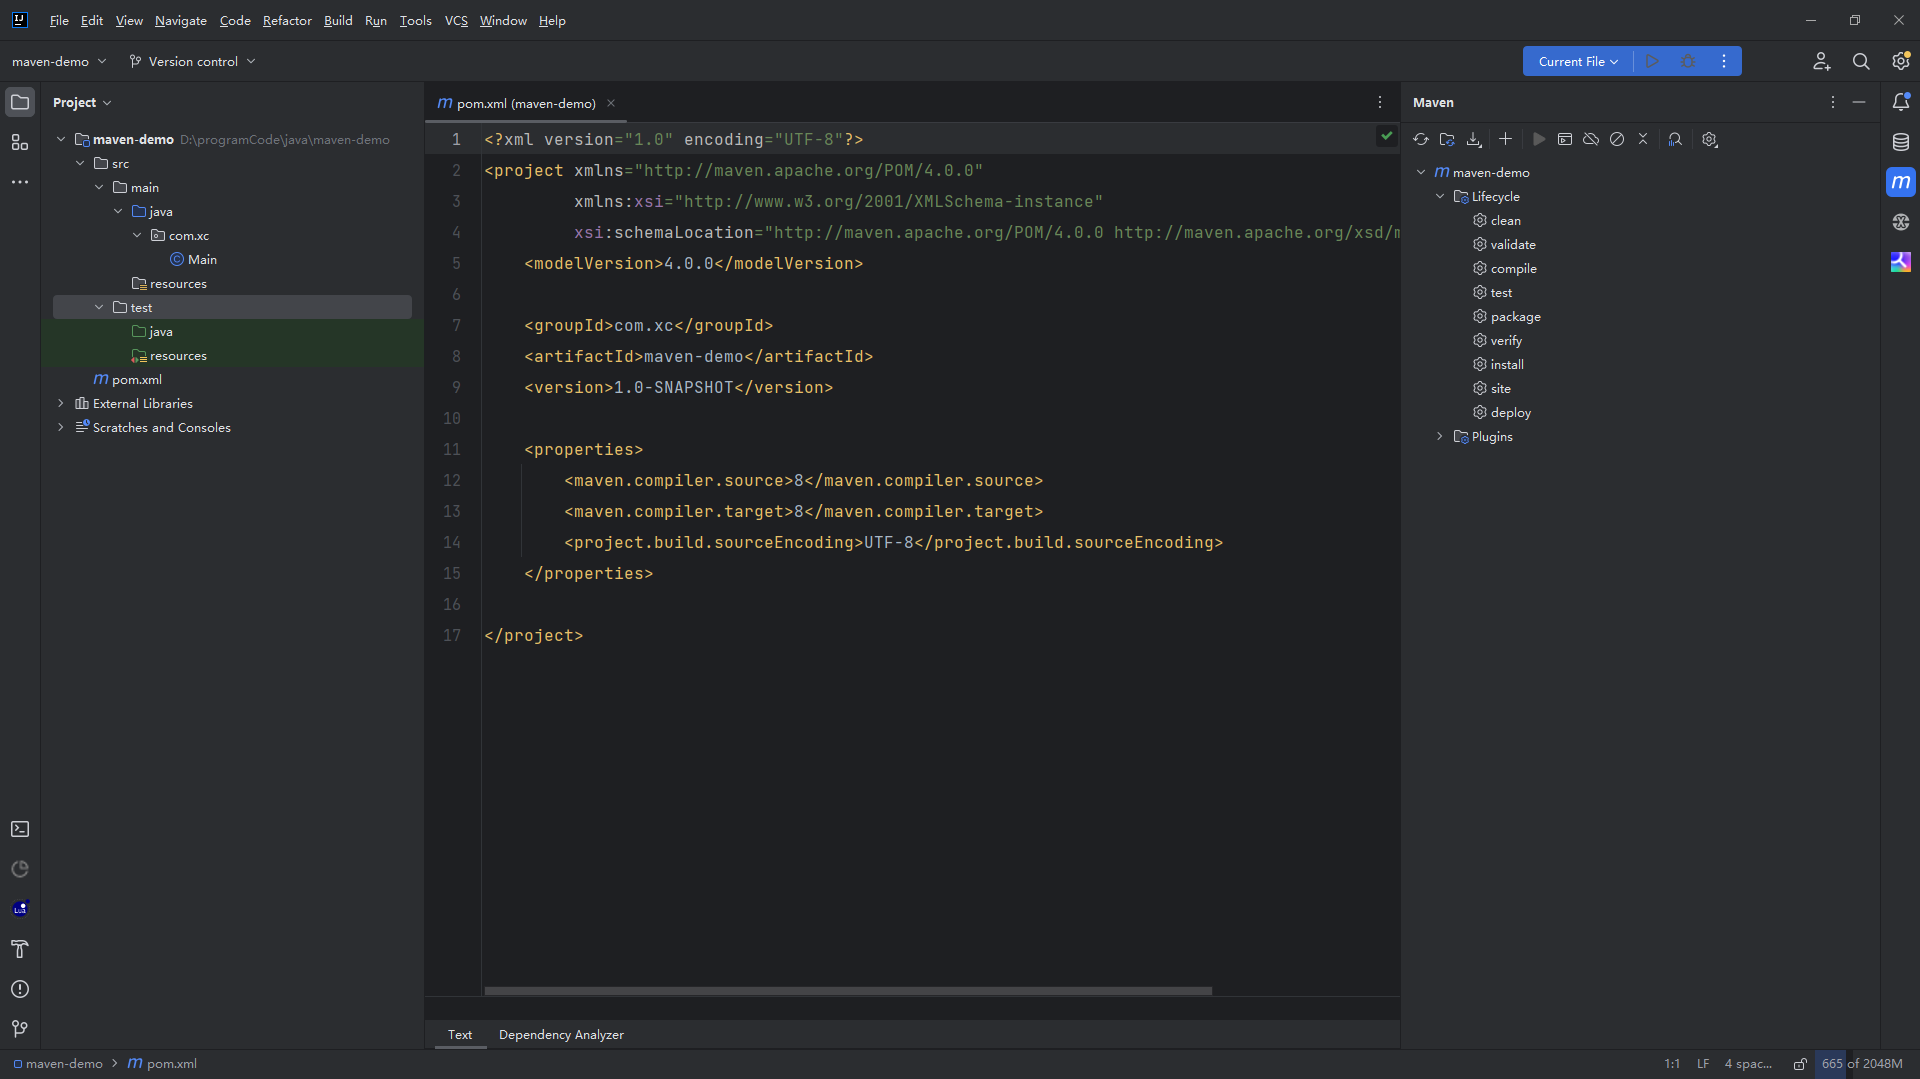Open Terminal tool window
The width and height of the screenshot is (1920, 1079).
click(20, 829)
